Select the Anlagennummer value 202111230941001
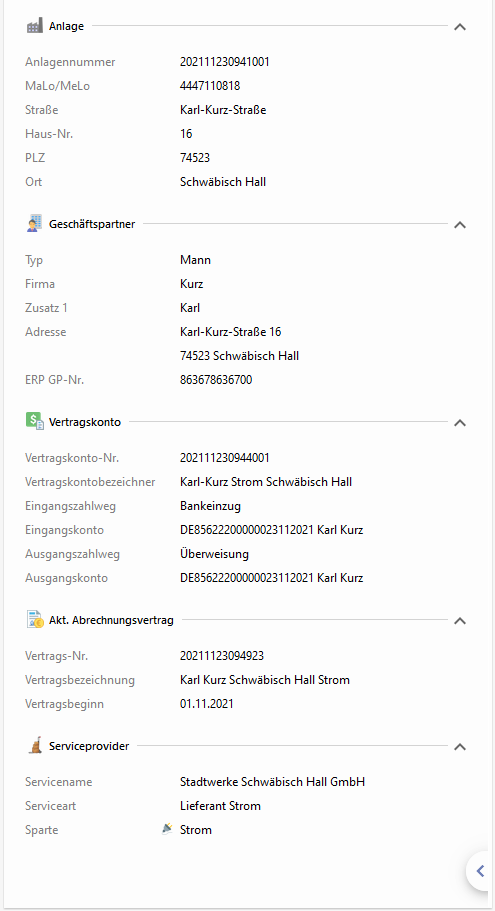Screen dimensions: 495x911 point(225,62)
